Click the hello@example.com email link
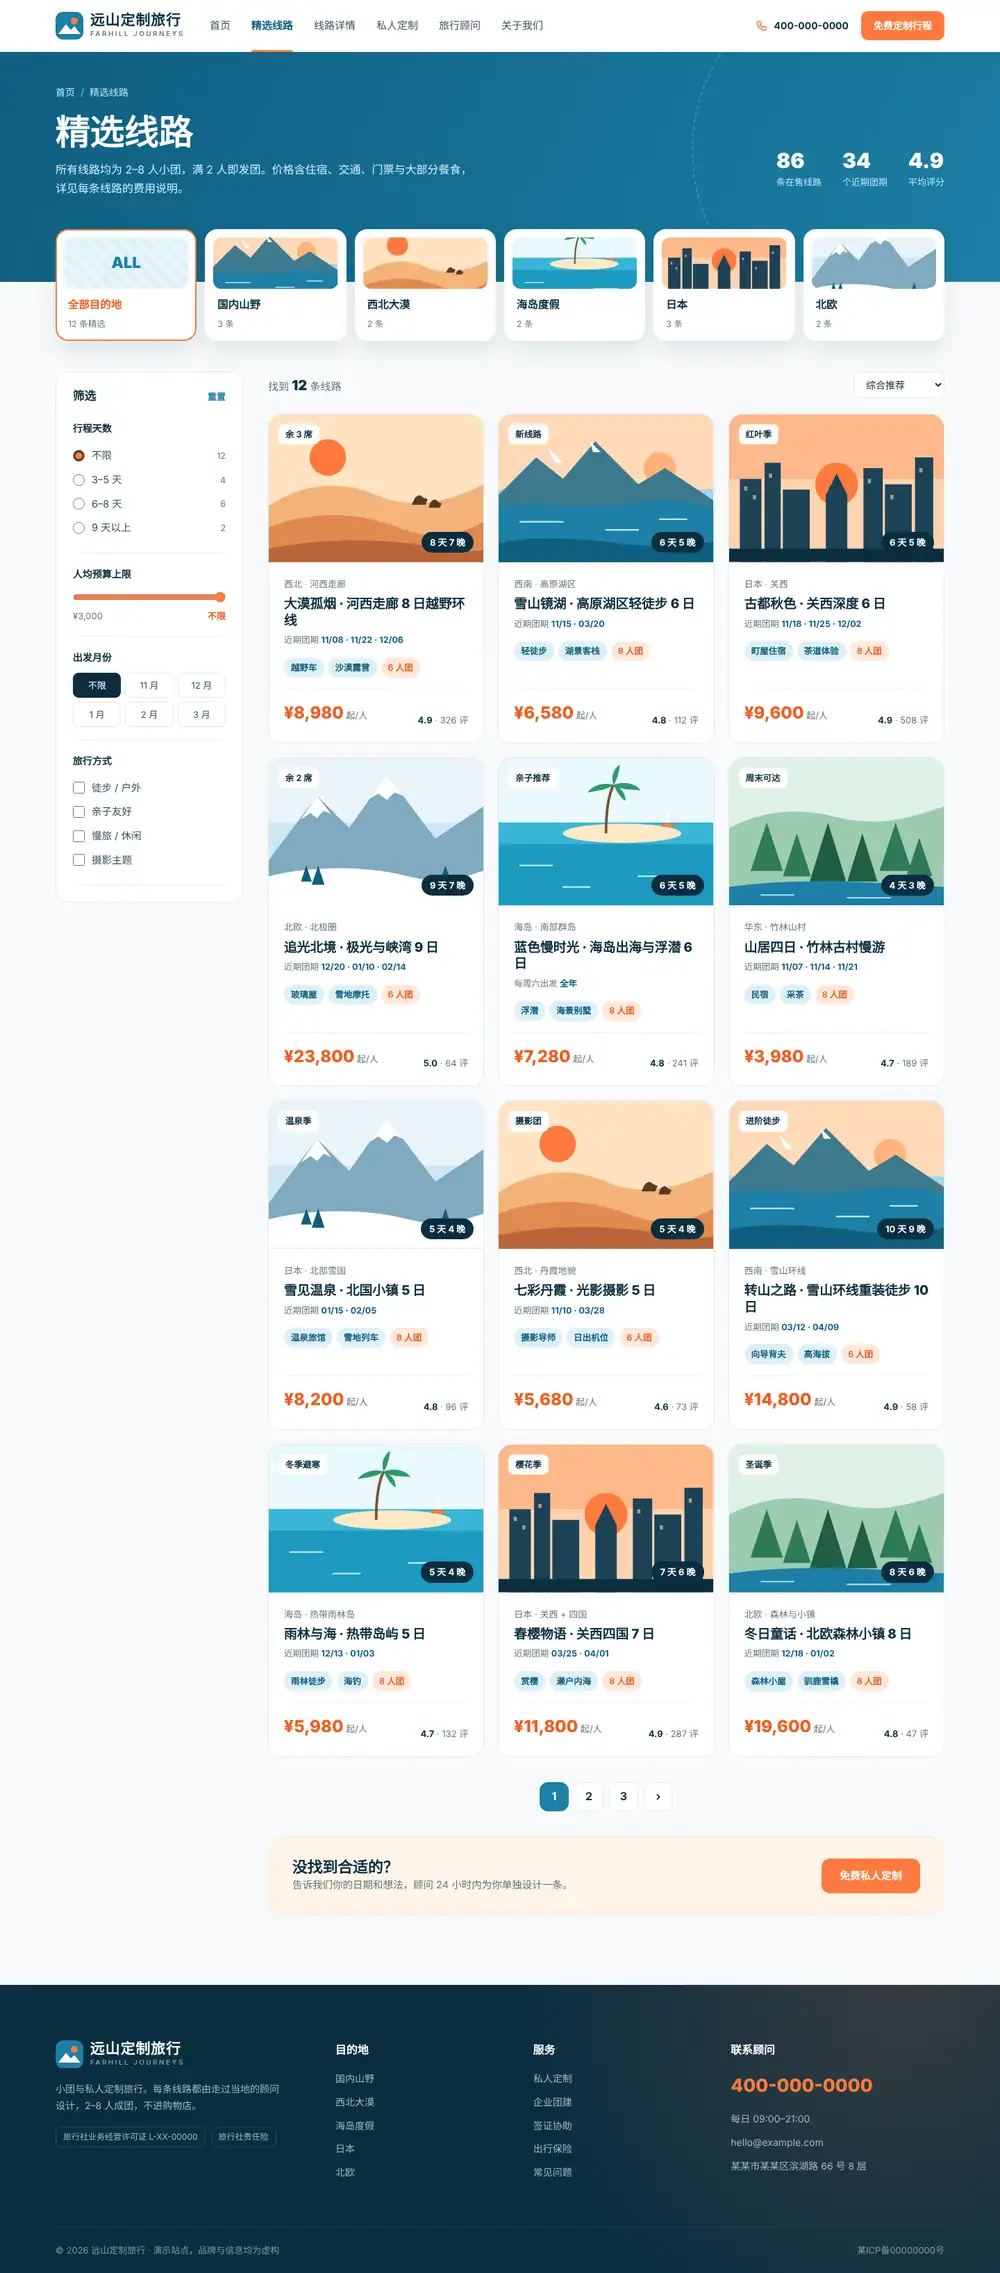This screenshot has height=2273, width=1000. pyautogui.click(x=777, y=2142)
